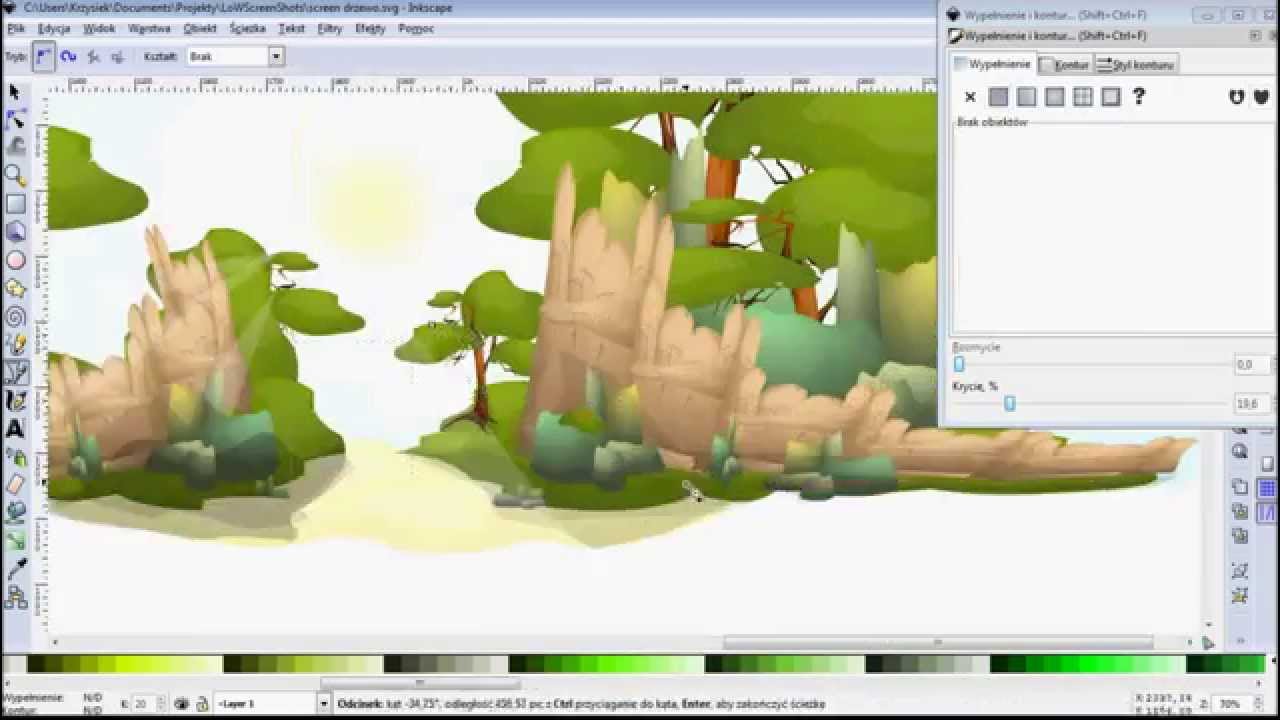
Task: Collapse the docked Fill and Stroke dialog
Action: pos(1253,35)
